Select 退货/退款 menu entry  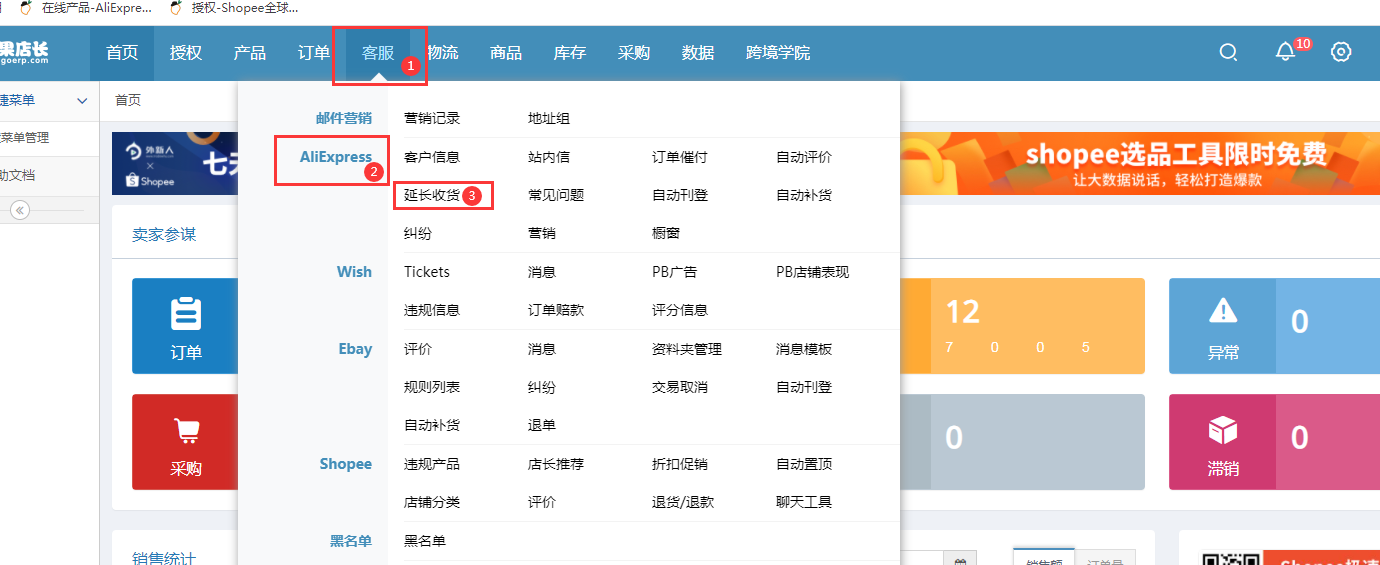683,502
